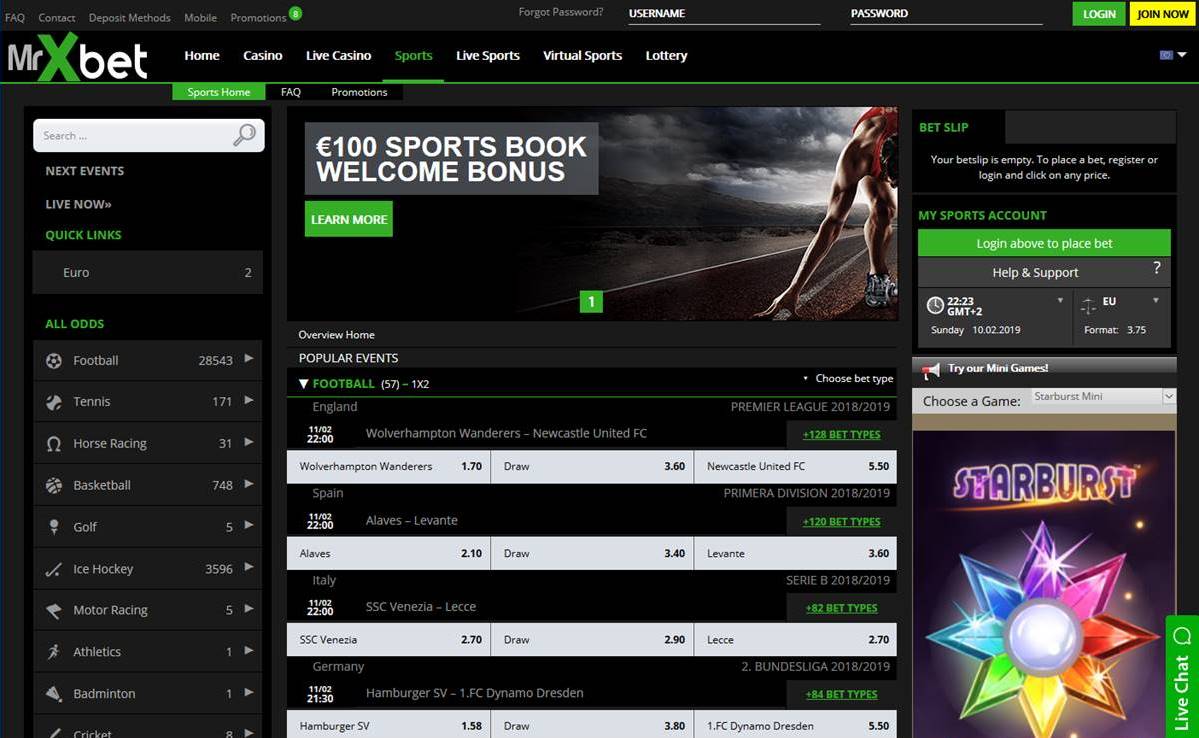This screenshot has width=1199, height=738.
Task: Click the Basketball ball icon
Action: (x=54, y=485)
